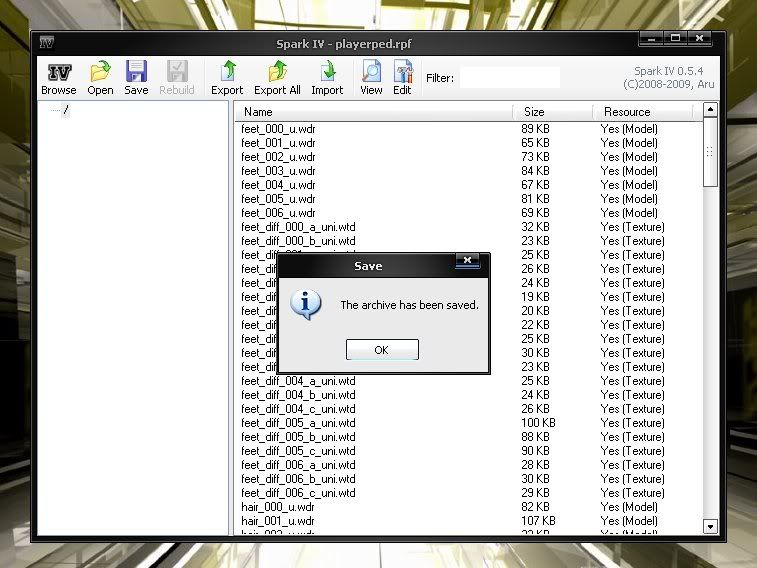Click the Browse IV toolbar icon
The width and height of the screenshot is (757, 568).
(59, 78)
